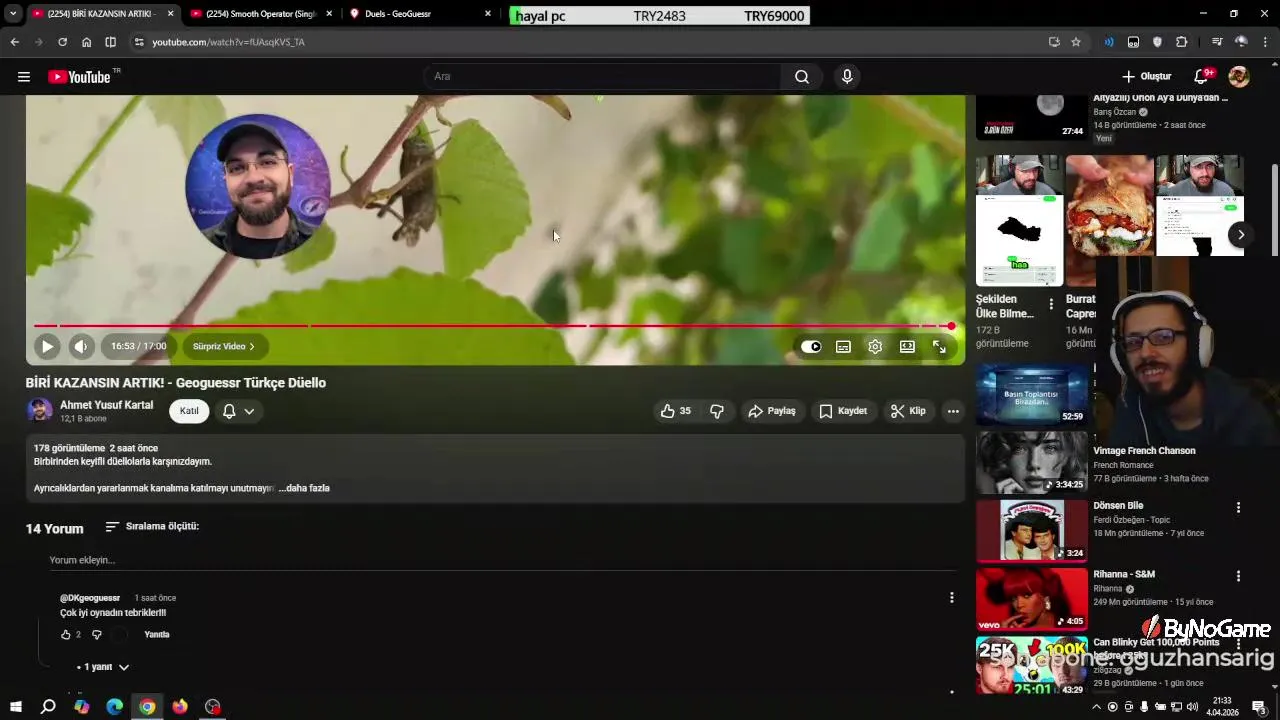Open the notifications bell in the header

pos(1203,77)
